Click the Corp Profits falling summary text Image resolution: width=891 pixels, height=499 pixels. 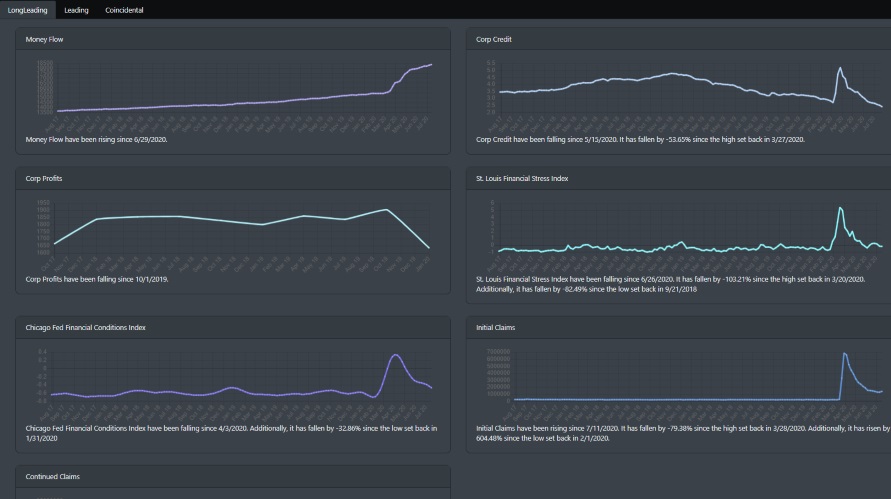97,280
